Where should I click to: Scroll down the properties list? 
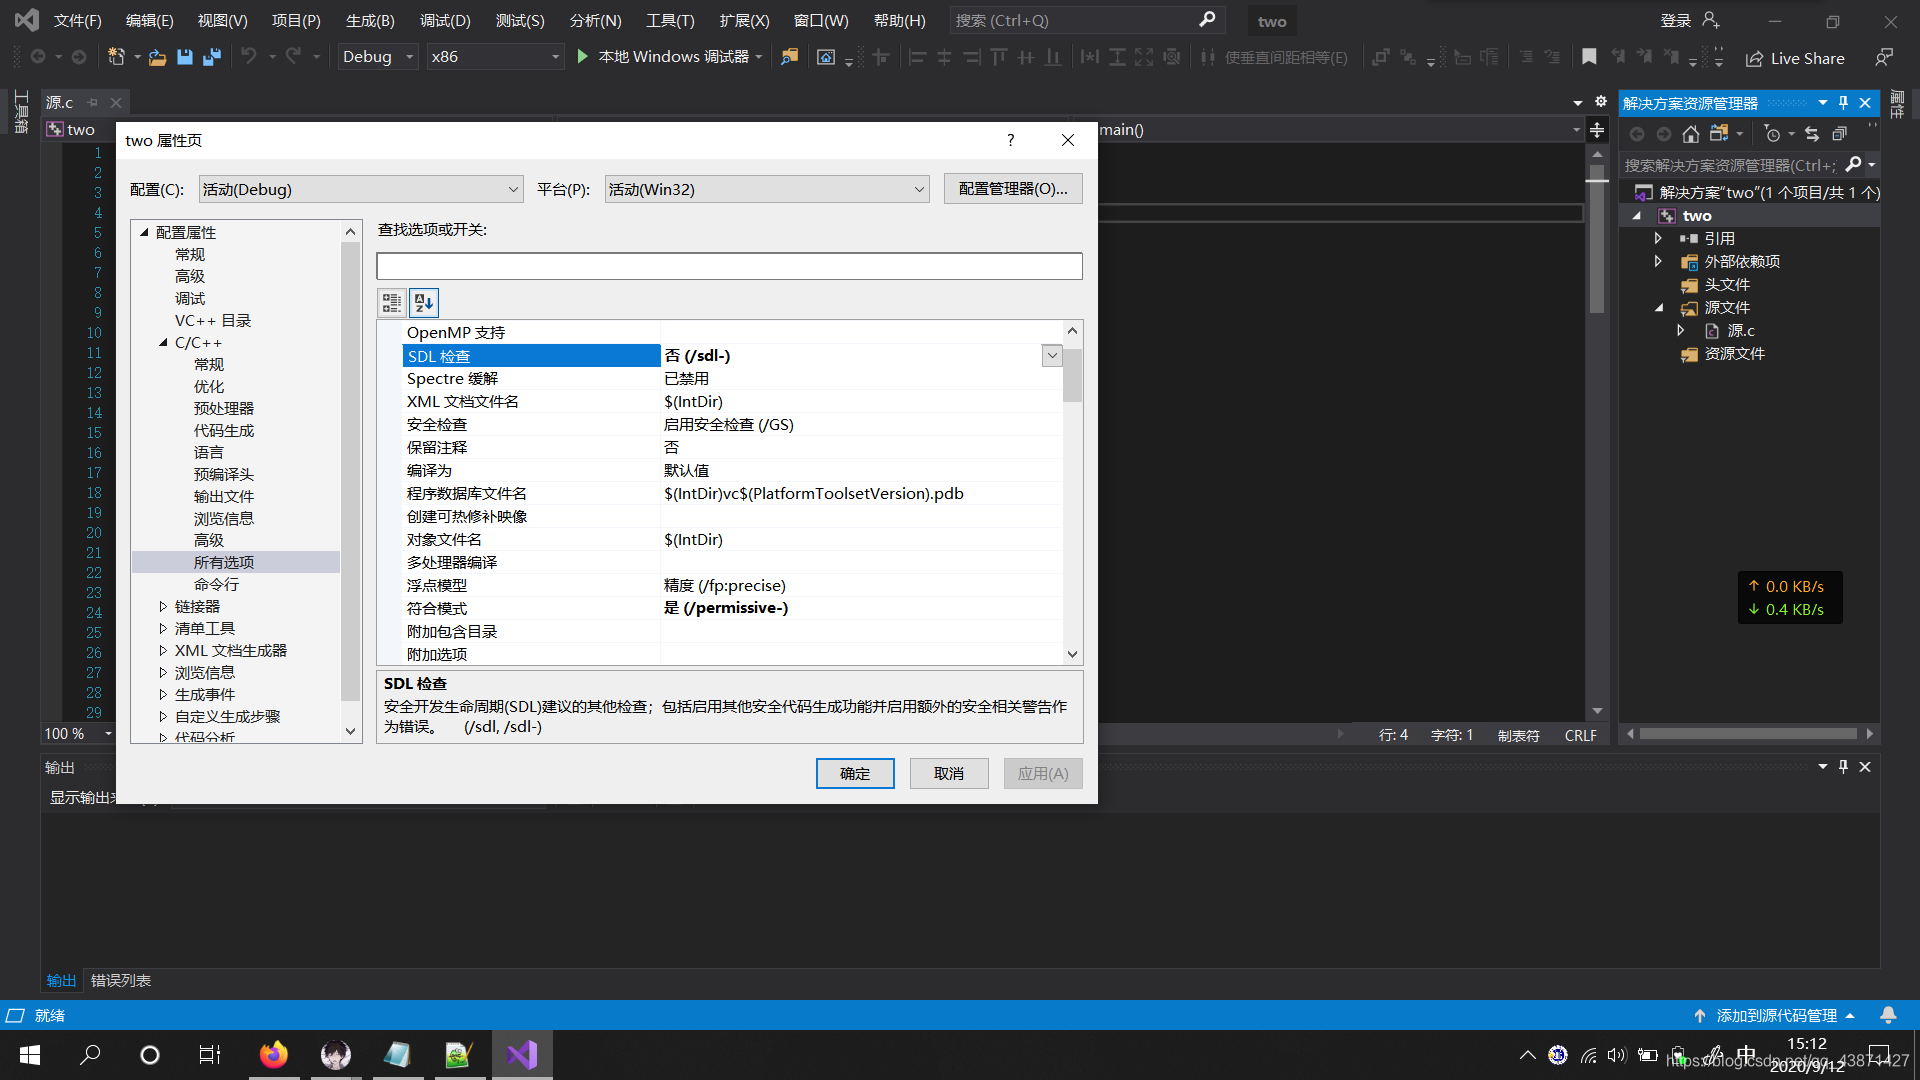pos(1072,655)
